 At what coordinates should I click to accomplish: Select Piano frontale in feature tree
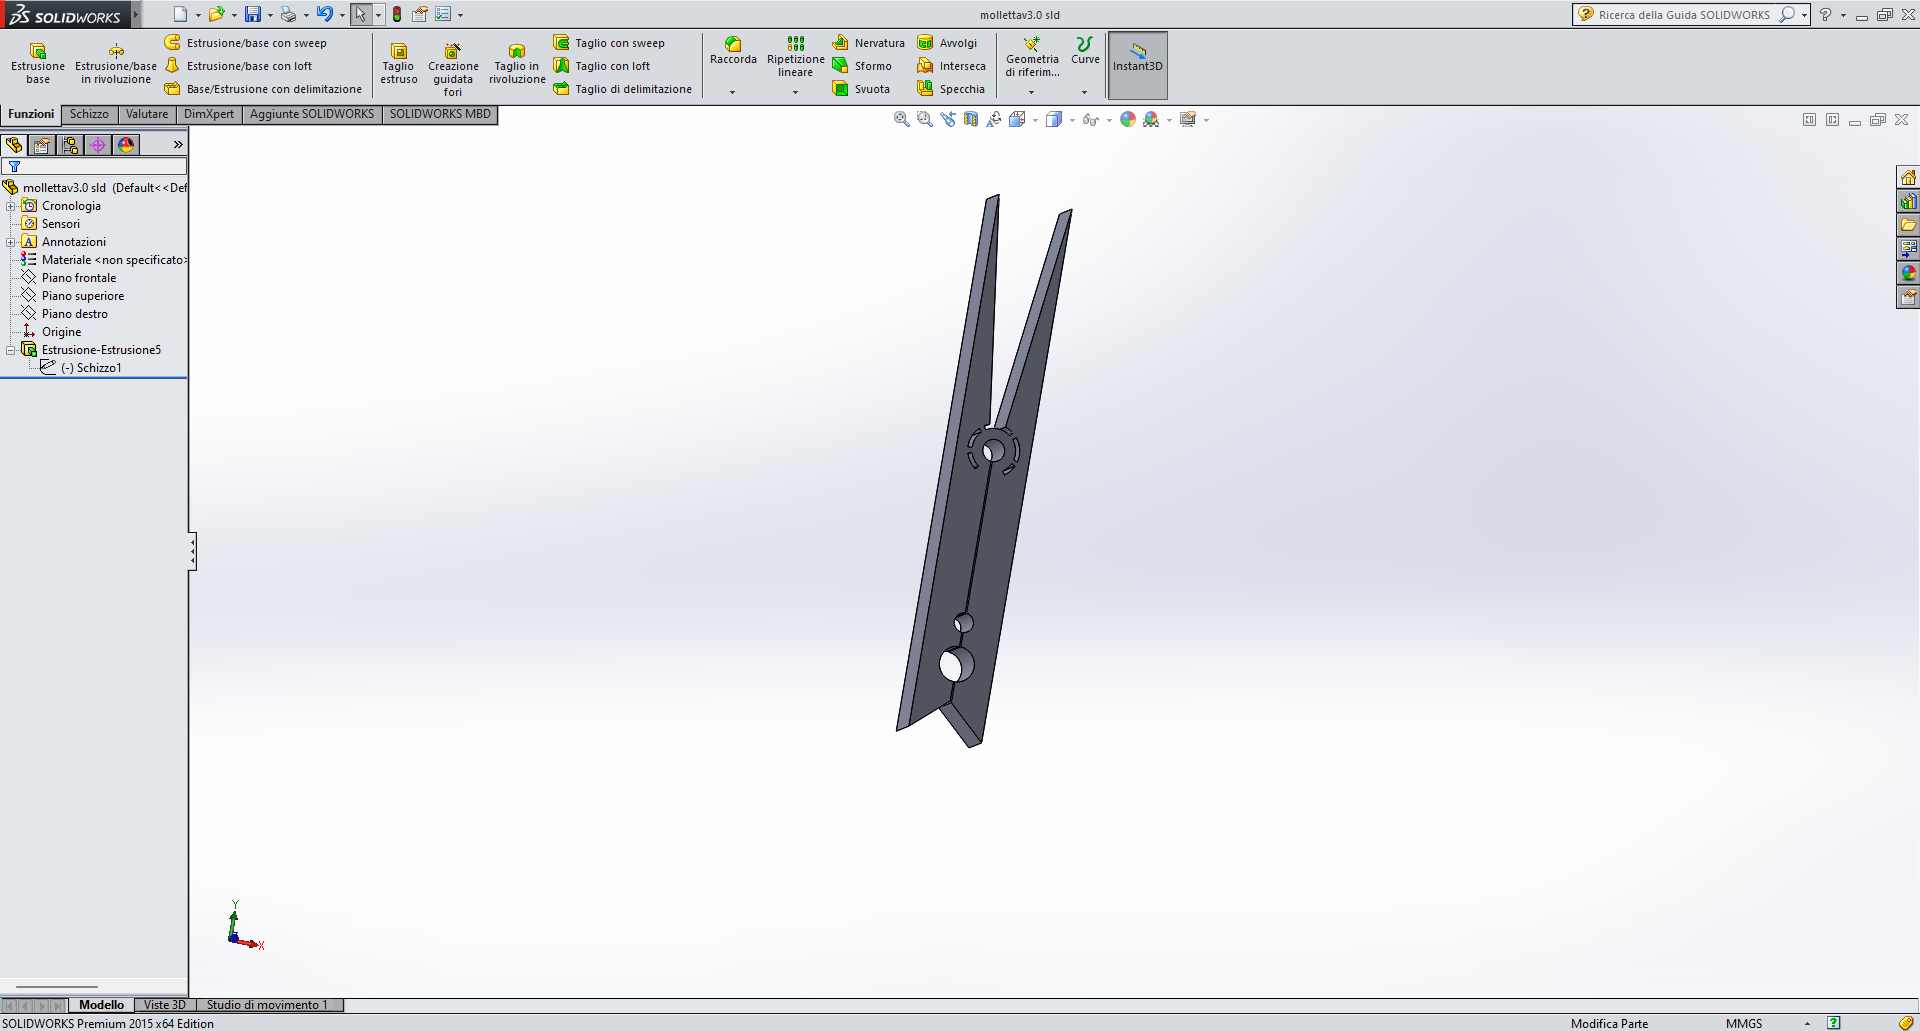coord(79,278)
